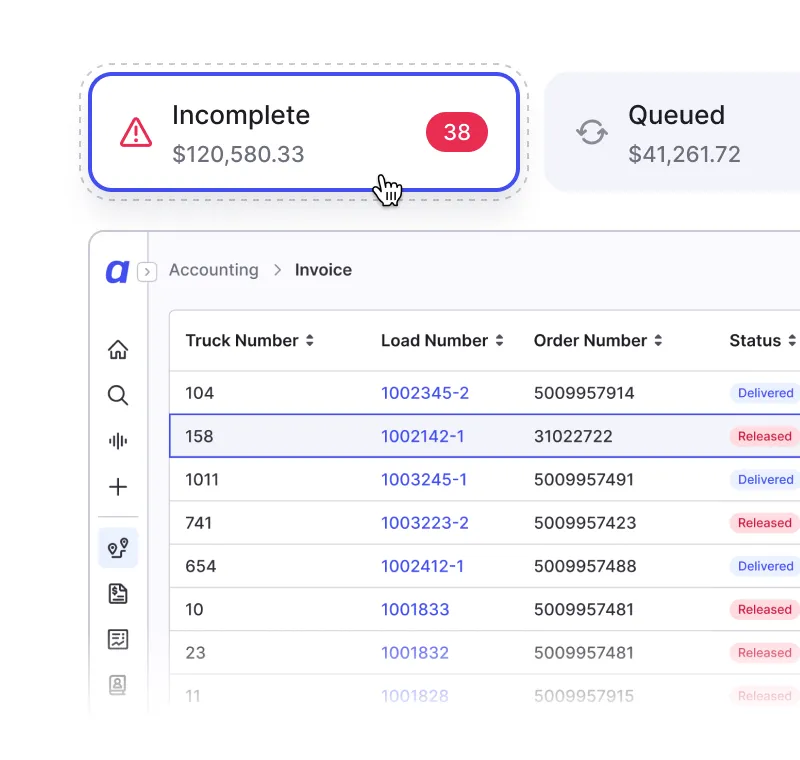Image resolution: width=800 pixels, height=760 pixels.
Task: Select truck number 23 cell
Action: pyautogui.click(x=195, y=653)
